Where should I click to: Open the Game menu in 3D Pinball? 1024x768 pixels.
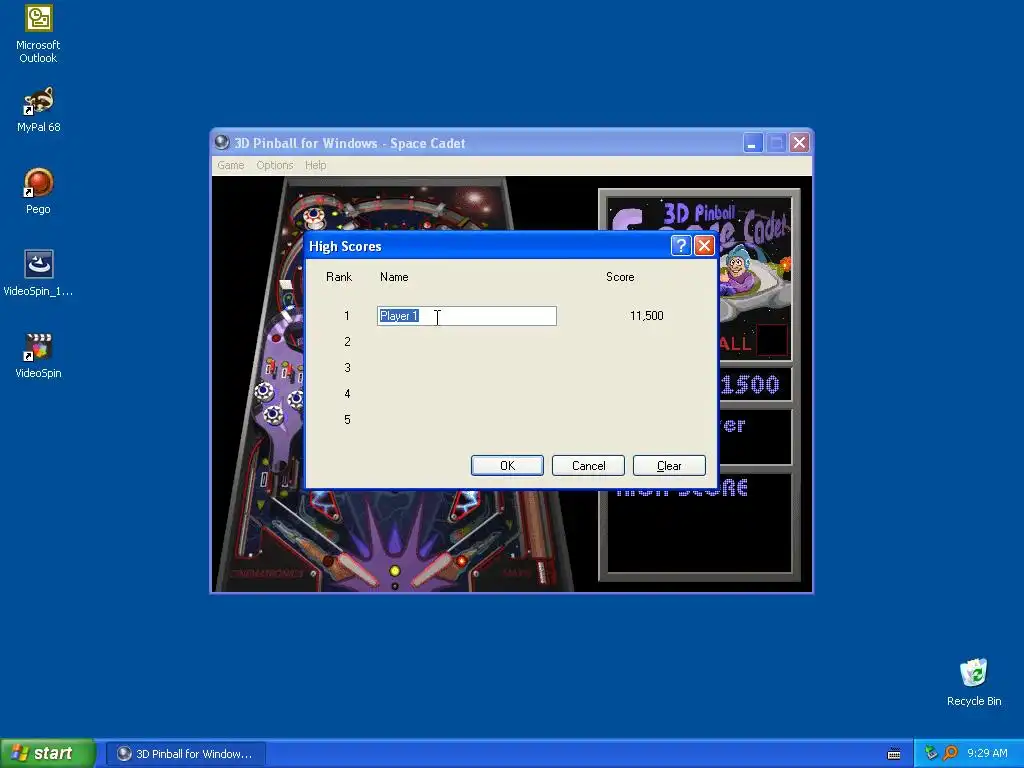click(231, 165)
